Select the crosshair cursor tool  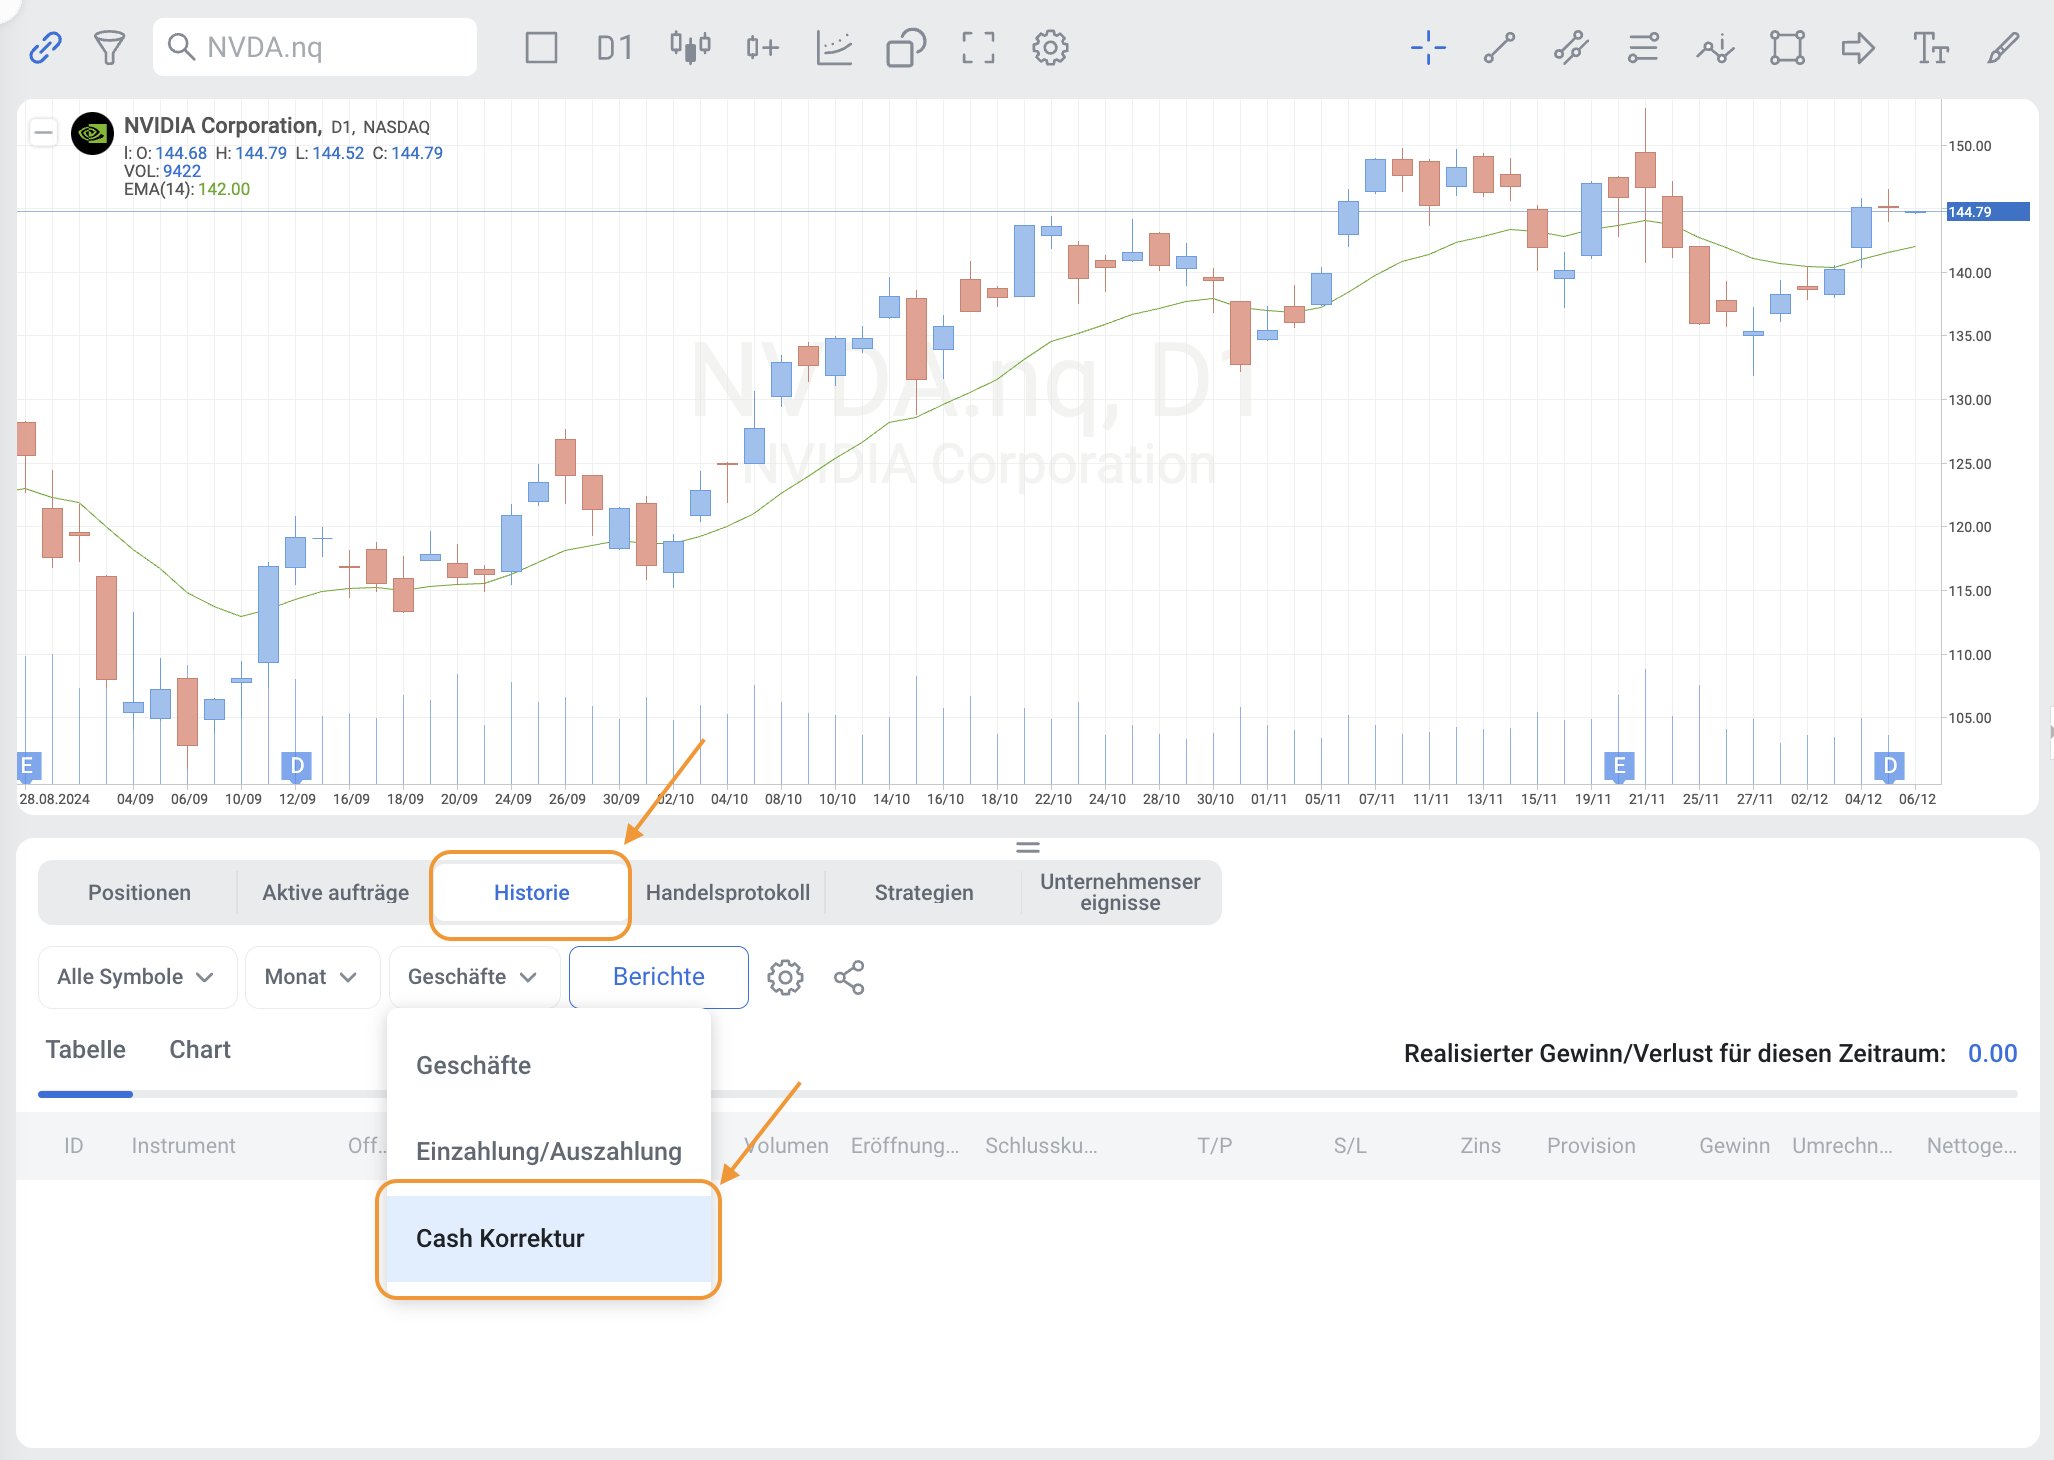click(x=1428, y=47)
